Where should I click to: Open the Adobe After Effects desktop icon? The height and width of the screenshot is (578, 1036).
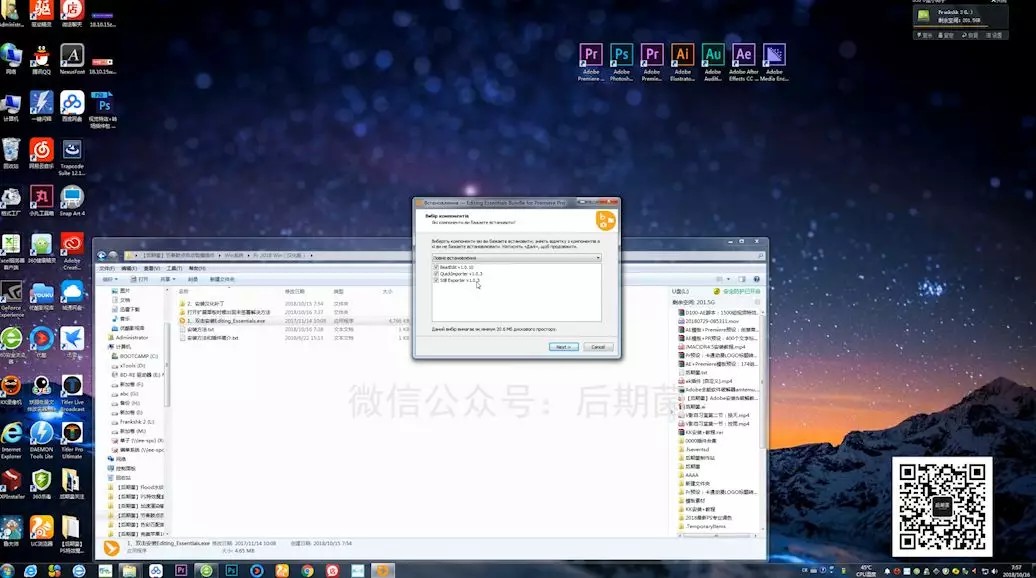pyautogui.click(x=743, y=62)
